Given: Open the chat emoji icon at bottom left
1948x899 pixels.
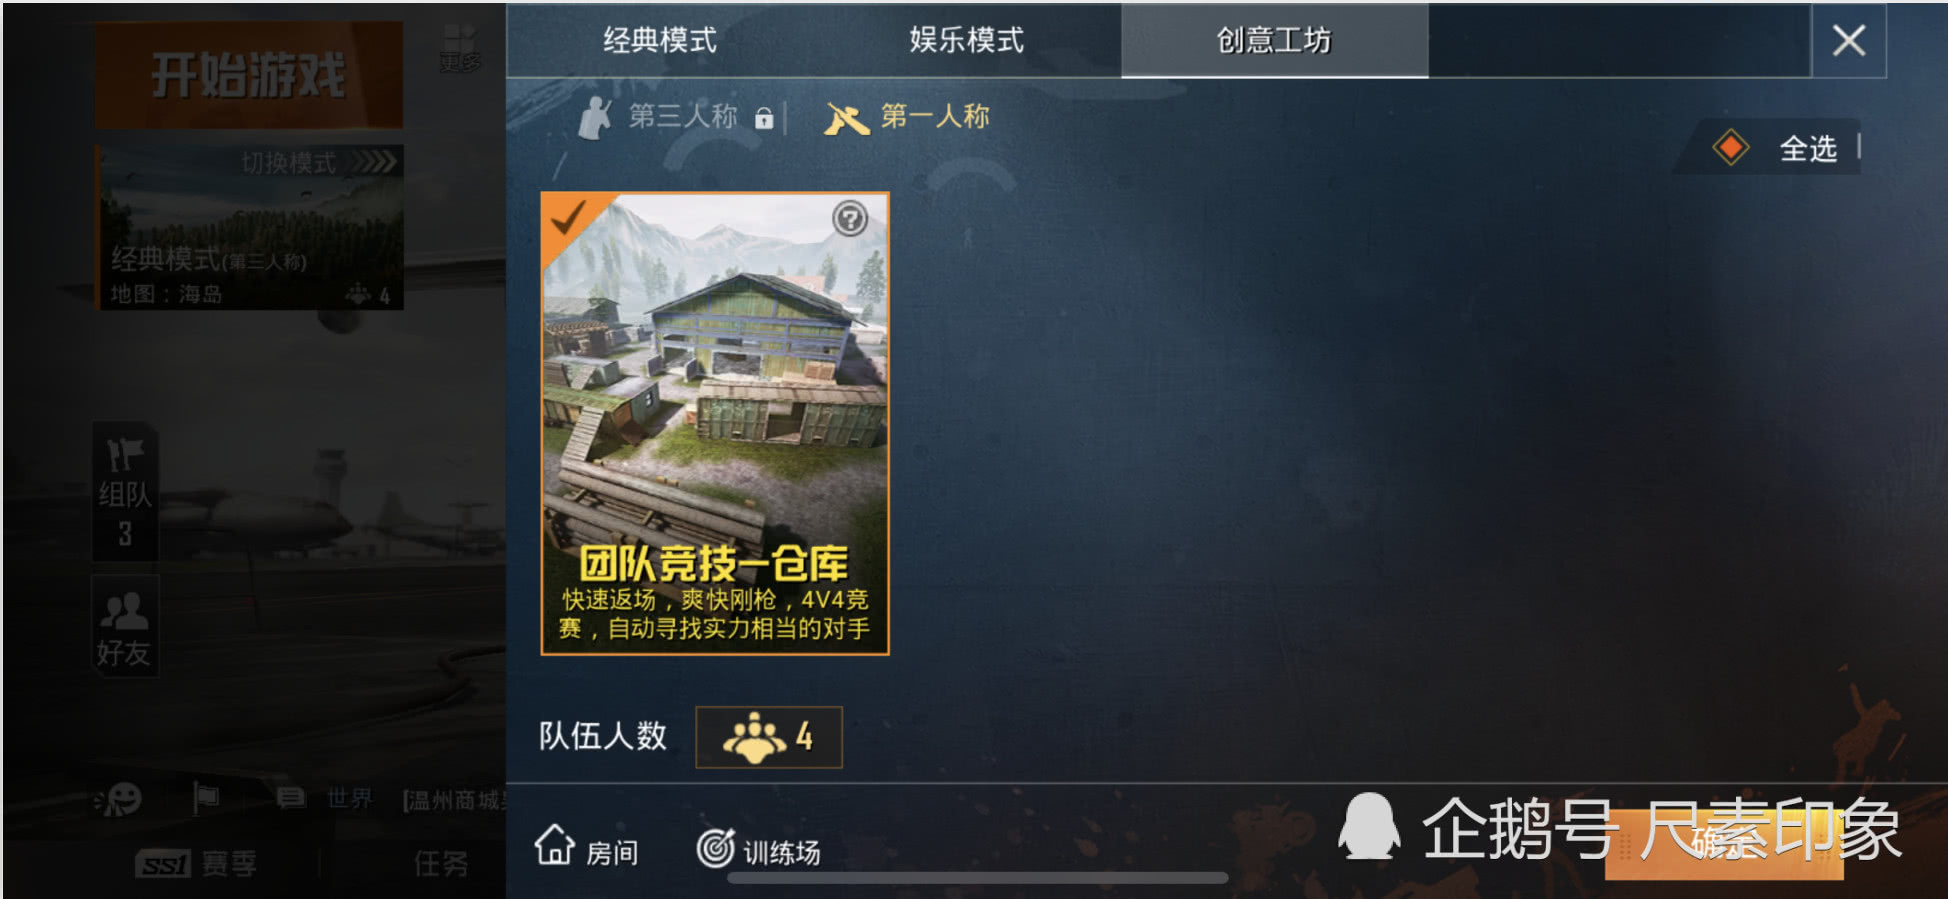Looking at the screenshot, I should click(x=118, y=799).
